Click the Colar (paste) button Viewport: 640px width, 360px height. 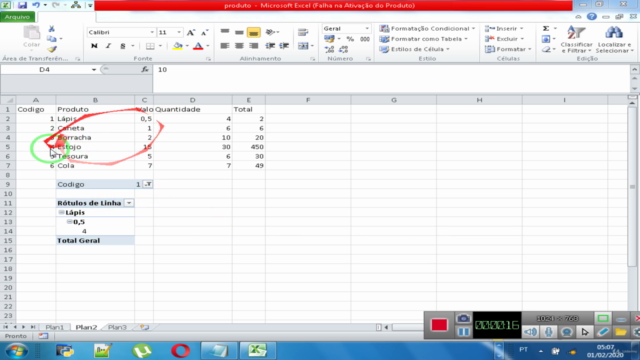point(31,37)
